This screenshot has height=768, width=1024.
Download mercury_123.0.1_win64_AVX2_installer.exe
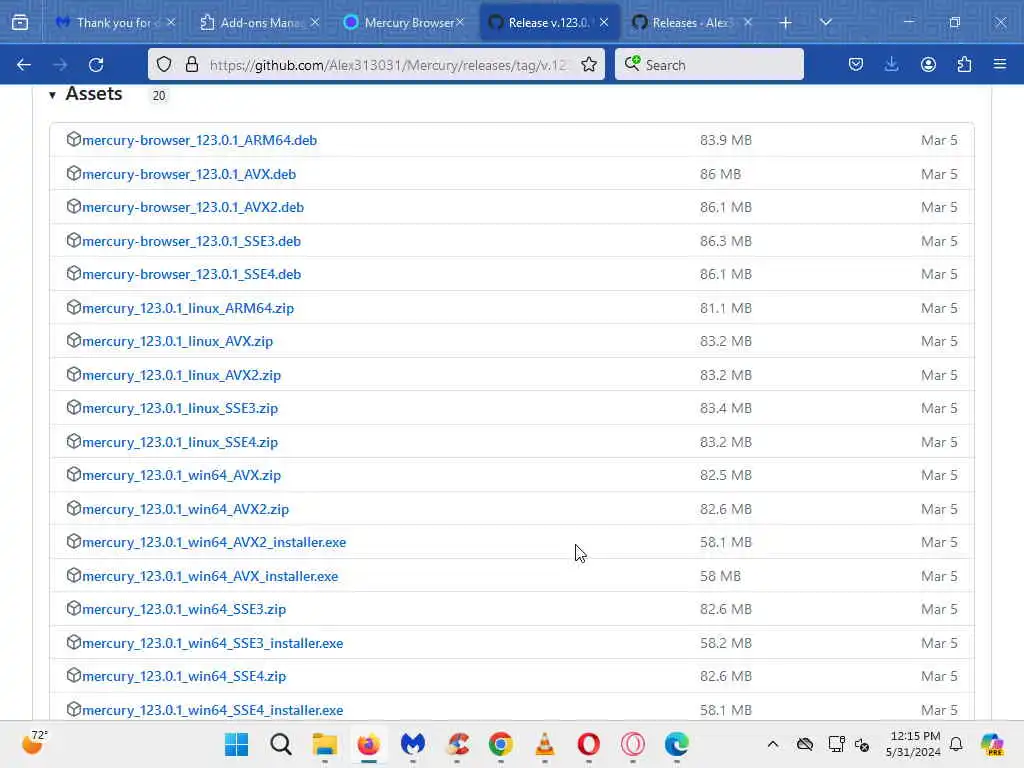coord(214,542)
